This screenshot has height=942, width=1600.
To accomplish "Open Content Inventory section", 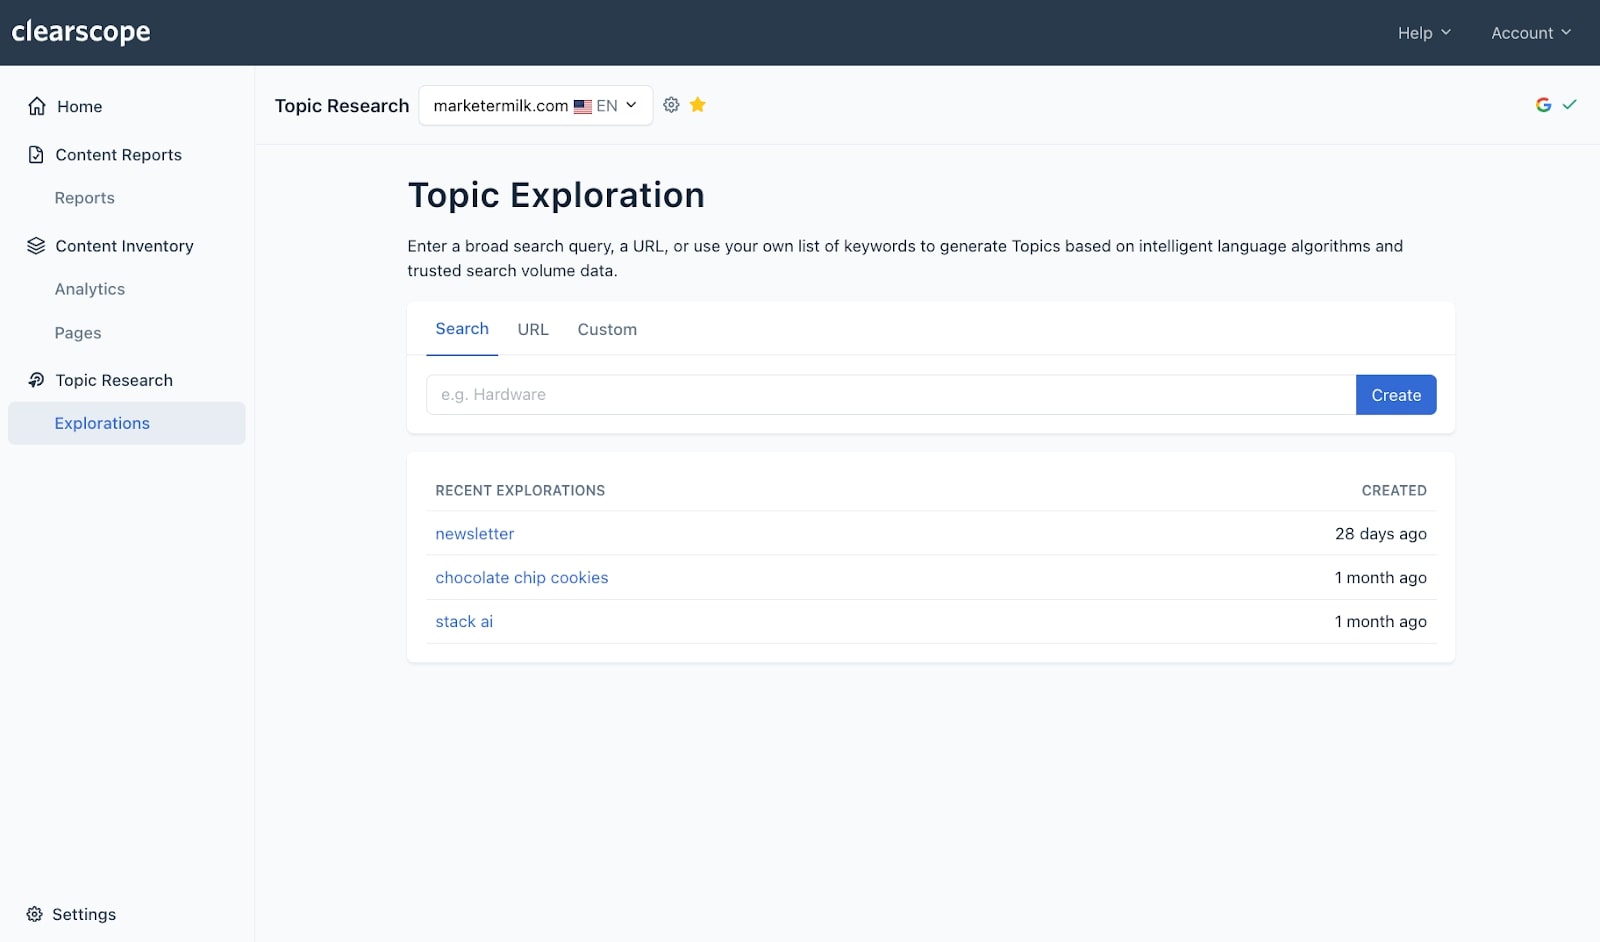I will [x=127, y=246].
